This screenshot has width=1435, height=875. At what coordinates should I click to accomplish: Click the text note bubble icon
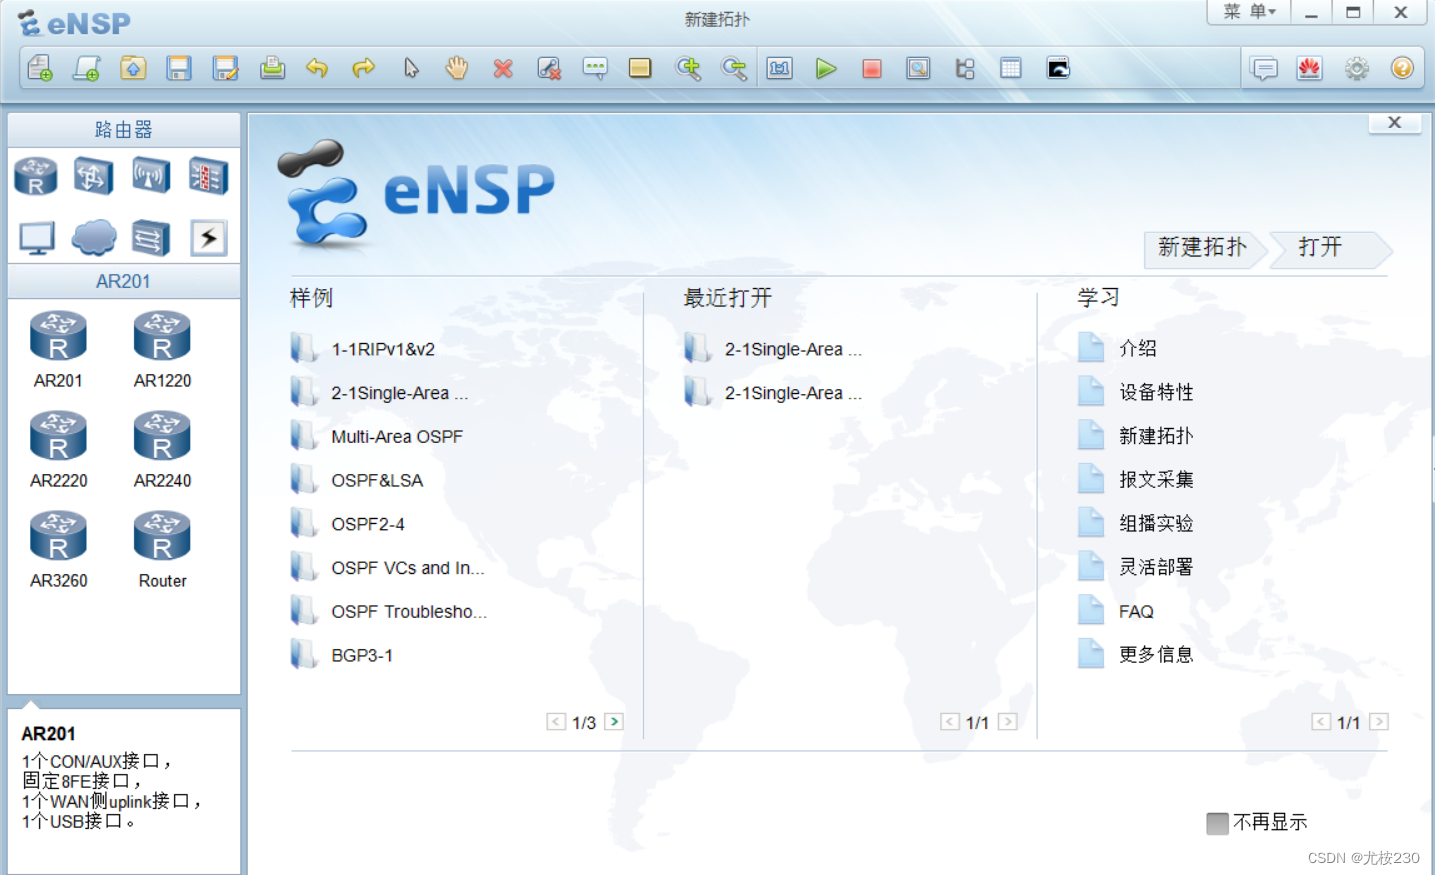[595, 68]
